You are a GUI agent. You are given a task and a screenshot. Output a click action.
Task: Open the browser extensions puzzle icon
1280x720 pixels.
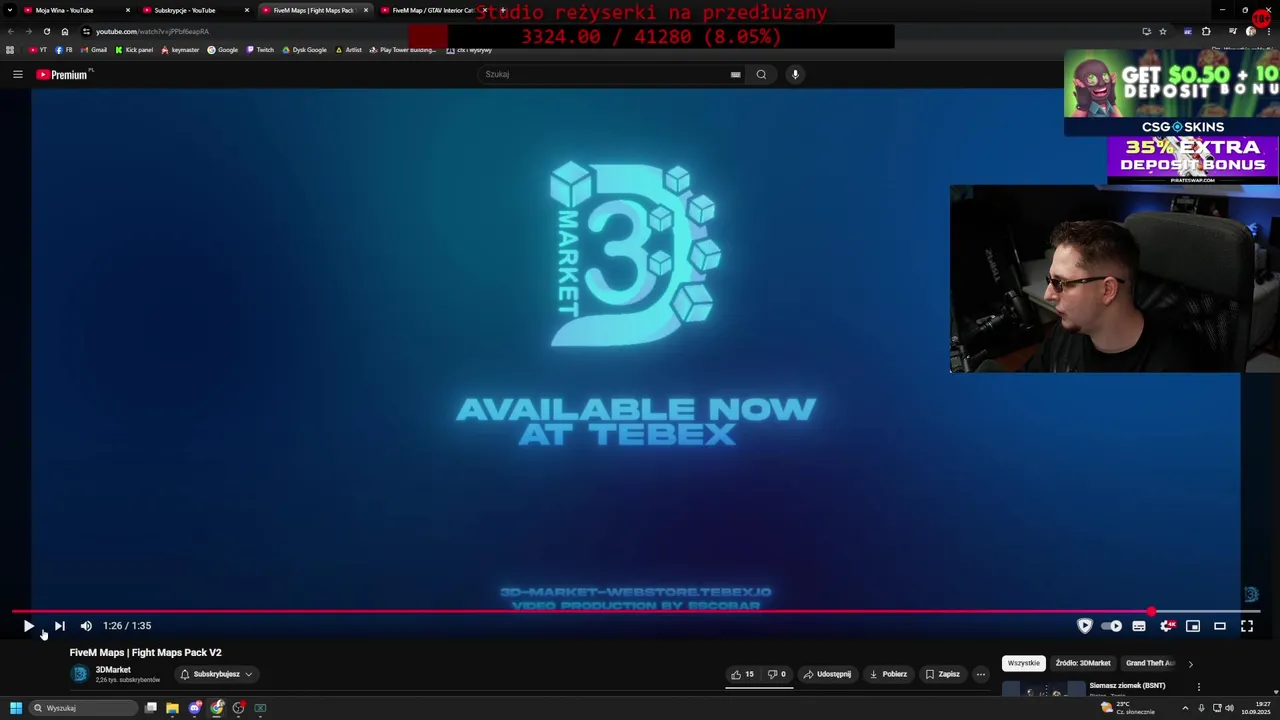[1206, 31]
